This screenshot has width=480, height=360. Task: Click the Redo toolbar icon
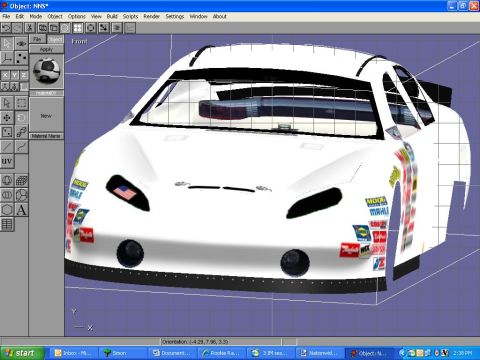click(x=17, y=28)
